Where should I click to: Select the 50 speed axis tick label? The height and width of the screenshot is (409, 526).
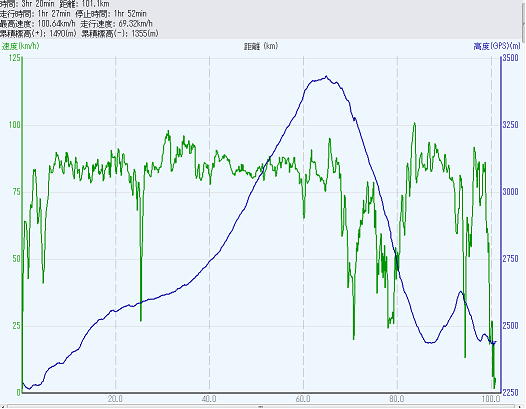[16, 259]
